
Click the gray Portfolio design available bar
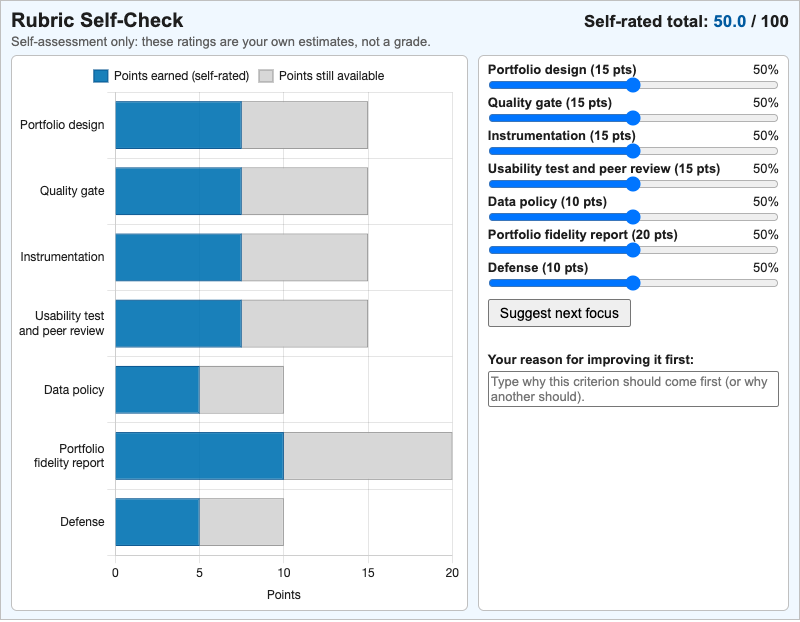[x=305, y=125]
